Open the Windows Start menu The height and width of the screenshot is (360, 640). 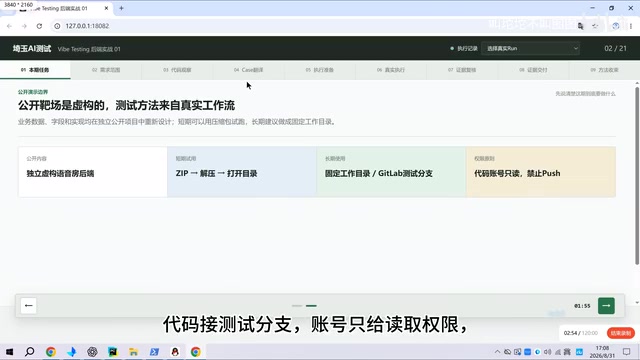(9, 351)
